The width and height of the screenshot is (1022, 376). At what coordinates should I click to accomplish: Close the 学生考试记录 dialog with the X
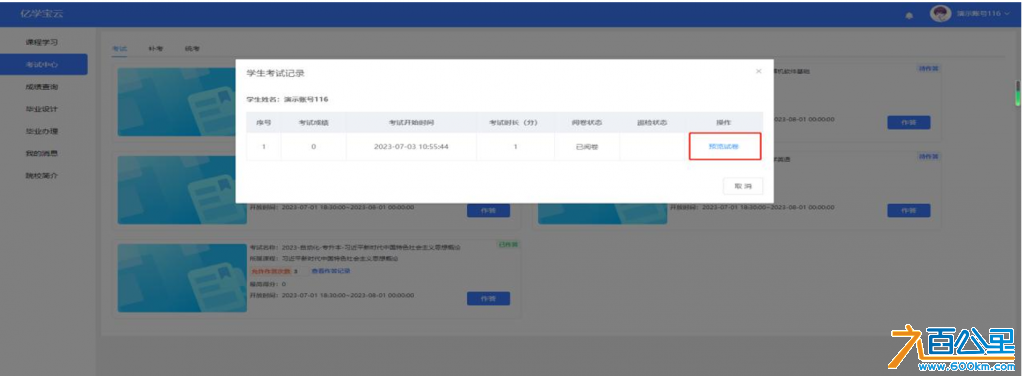pyautogui.click(x=758, y=71)
